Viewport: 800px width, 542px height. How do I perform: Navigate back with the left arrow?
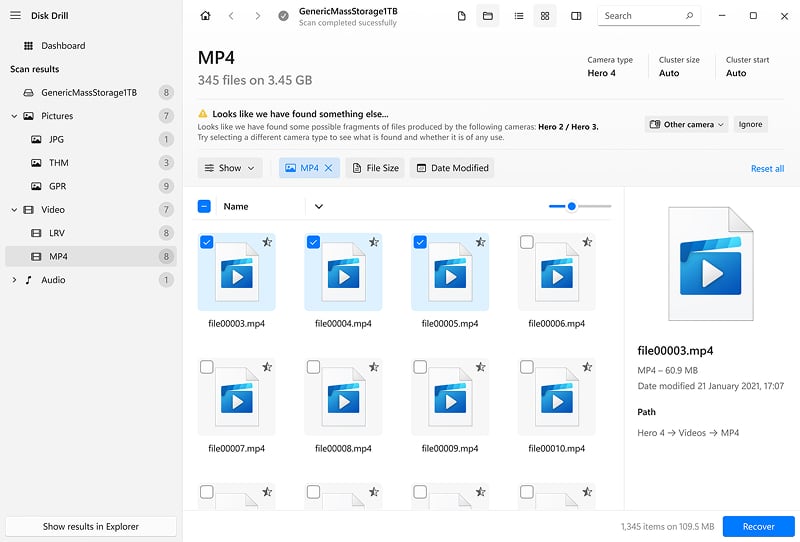[231, 16]
